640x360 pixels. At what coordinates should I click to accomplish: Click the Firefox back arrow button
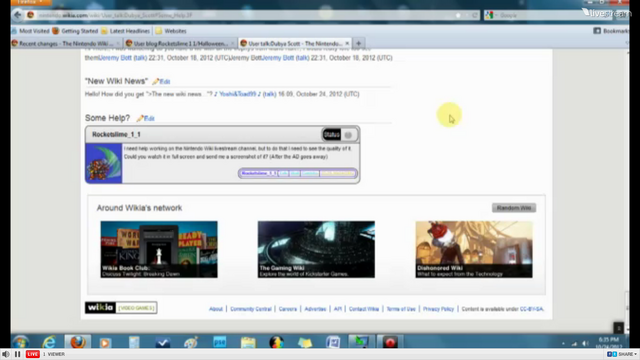(x=18, y=16)
